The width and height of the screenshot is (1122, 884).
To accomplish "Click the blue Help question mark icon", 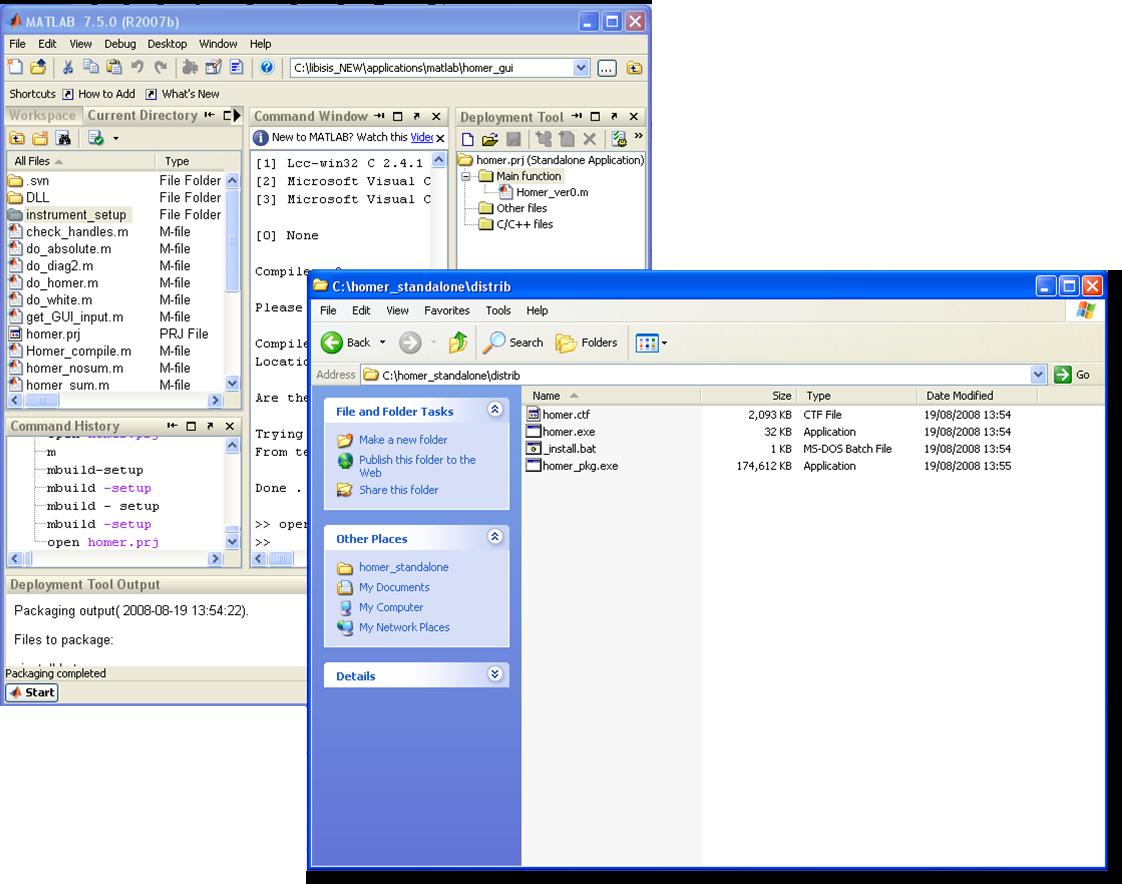I will click(267, 68).
